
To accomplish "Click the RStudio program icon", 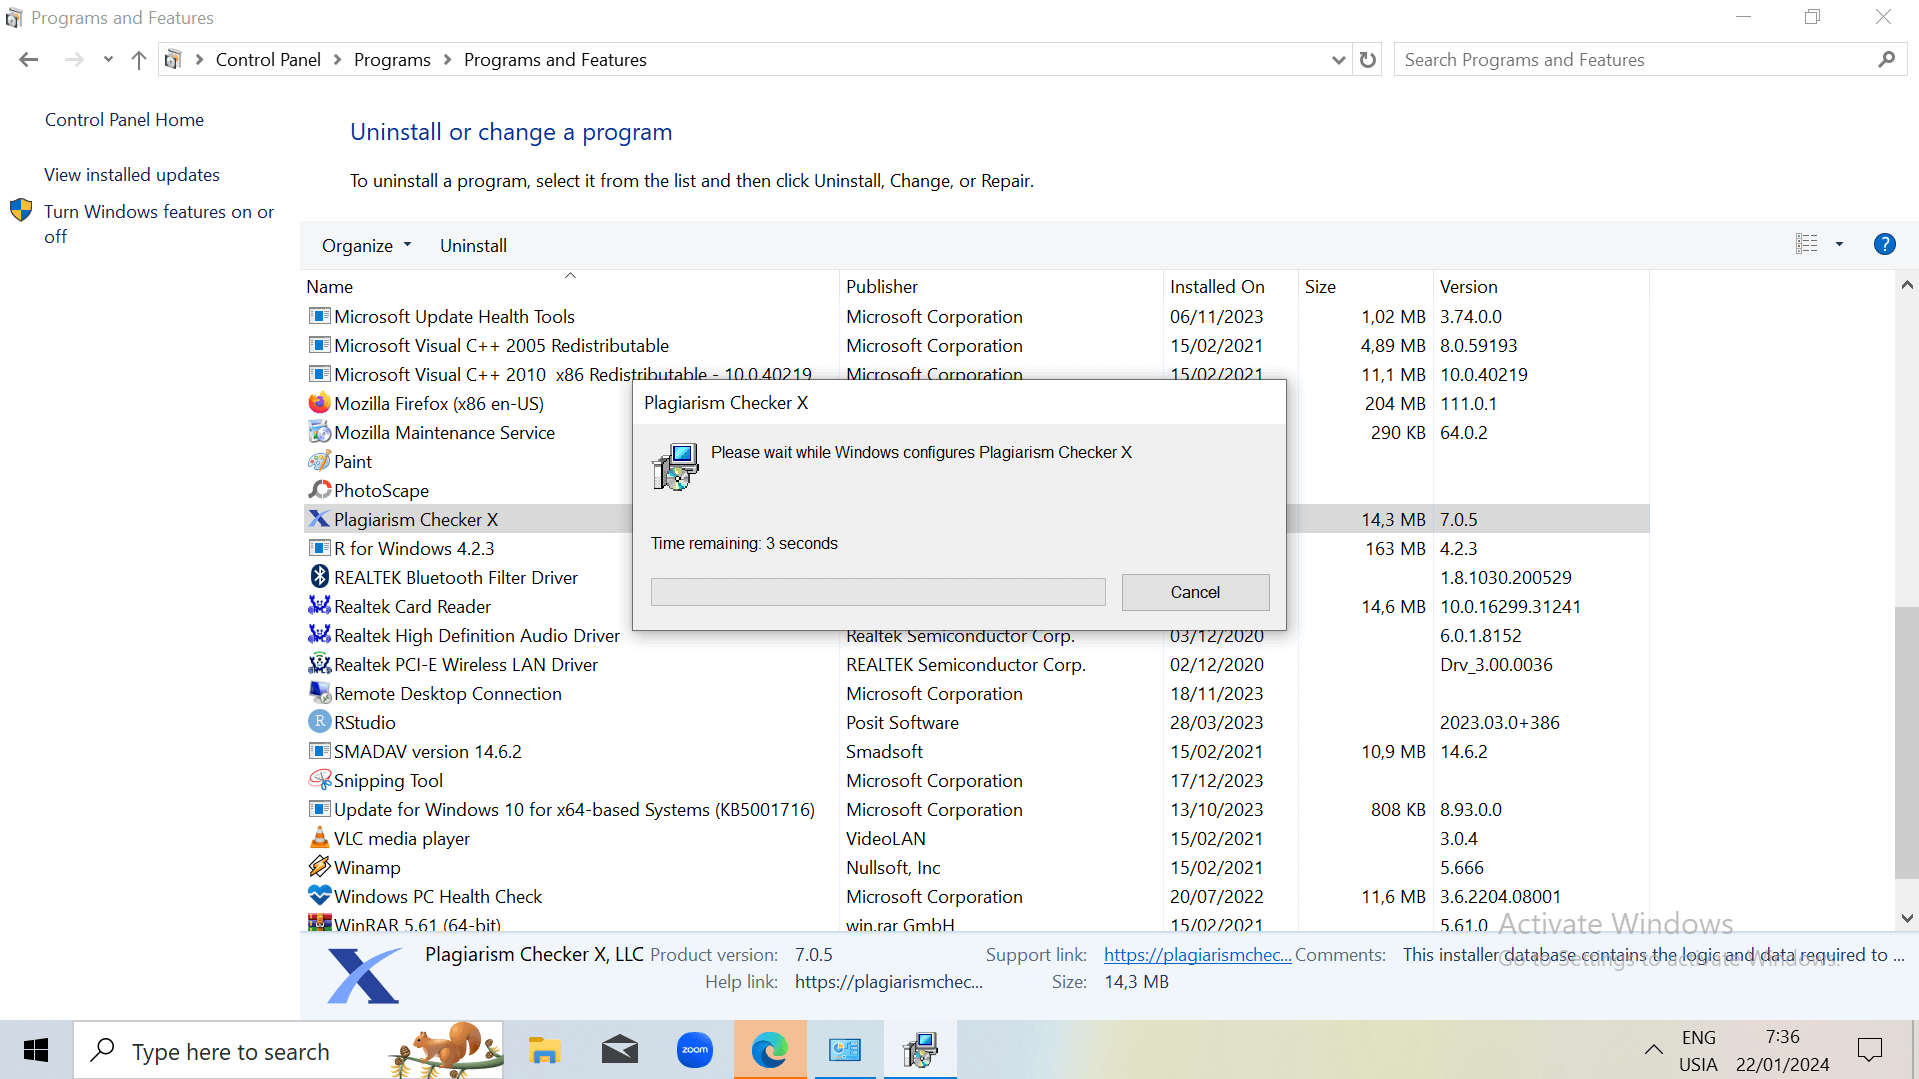I will 319,722.
